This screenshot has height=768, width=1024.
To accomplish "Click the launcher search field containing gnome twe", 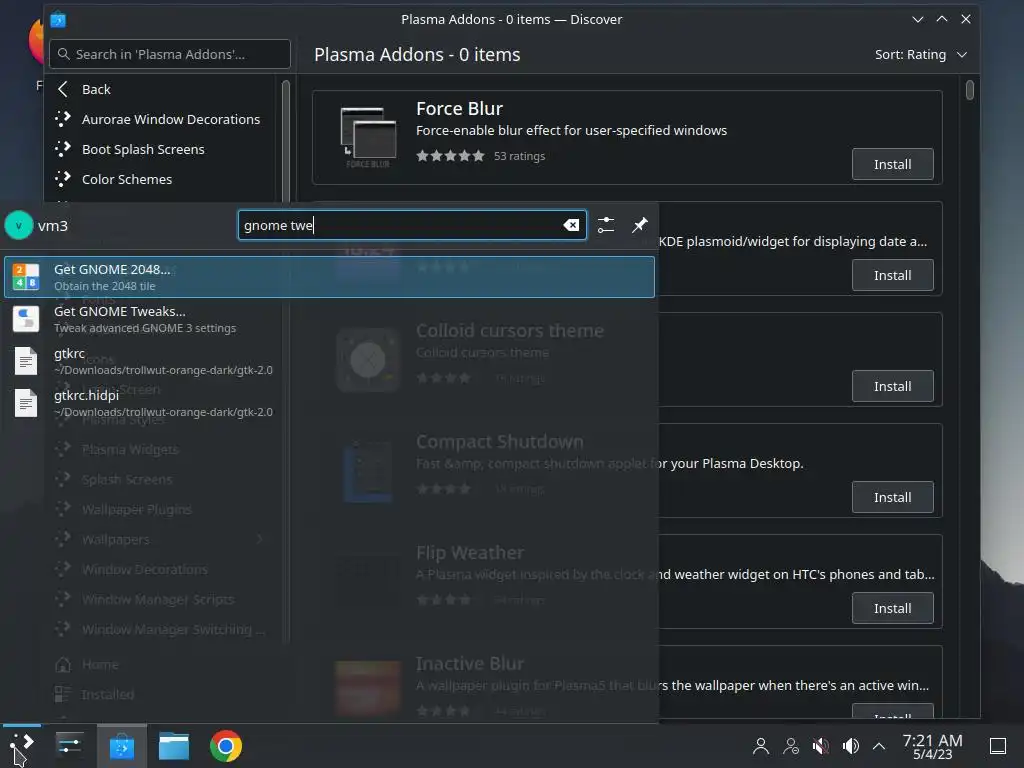I will click(x=412, y=225).
